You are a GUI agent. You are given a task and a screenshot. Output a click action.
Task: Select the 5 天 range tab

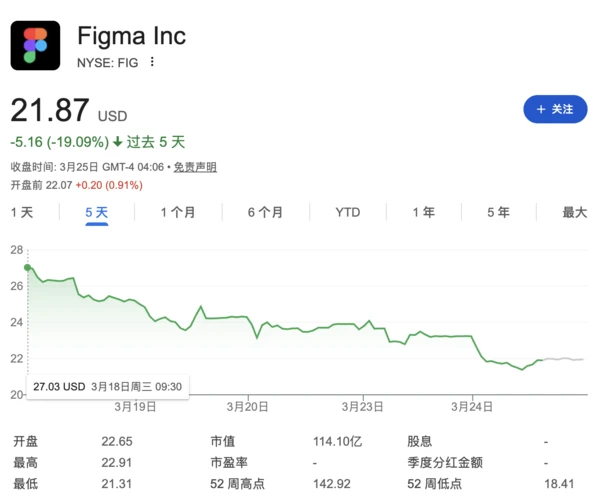click(x=96, y=212)
